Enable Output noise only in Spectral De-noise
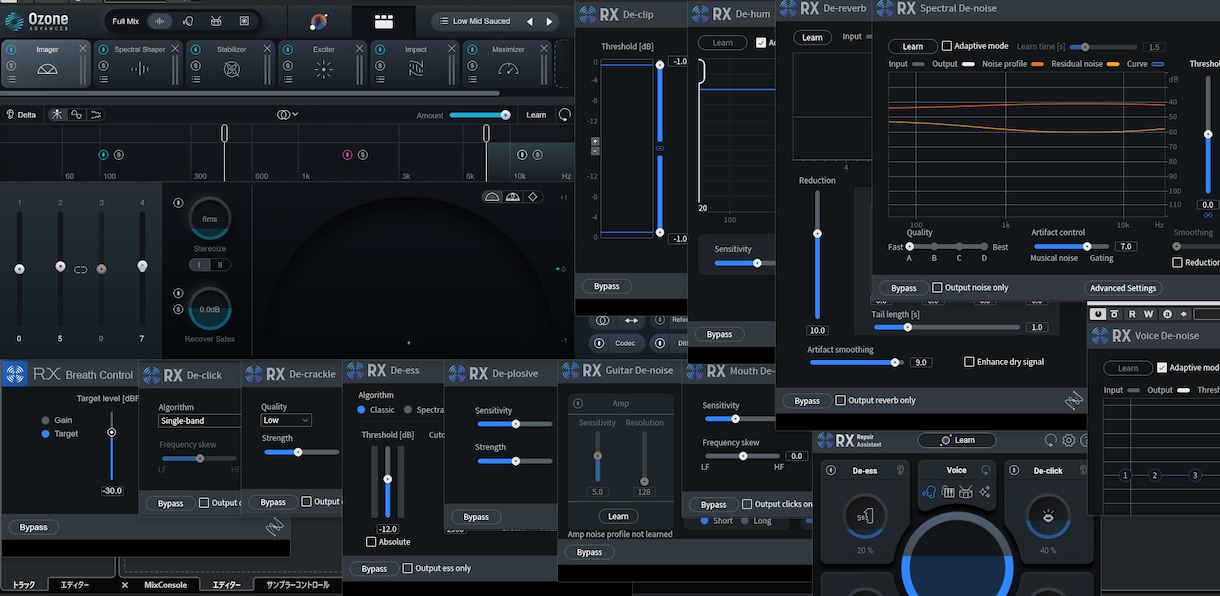The height and width of the screenshot is (596, 1220). 937,288
